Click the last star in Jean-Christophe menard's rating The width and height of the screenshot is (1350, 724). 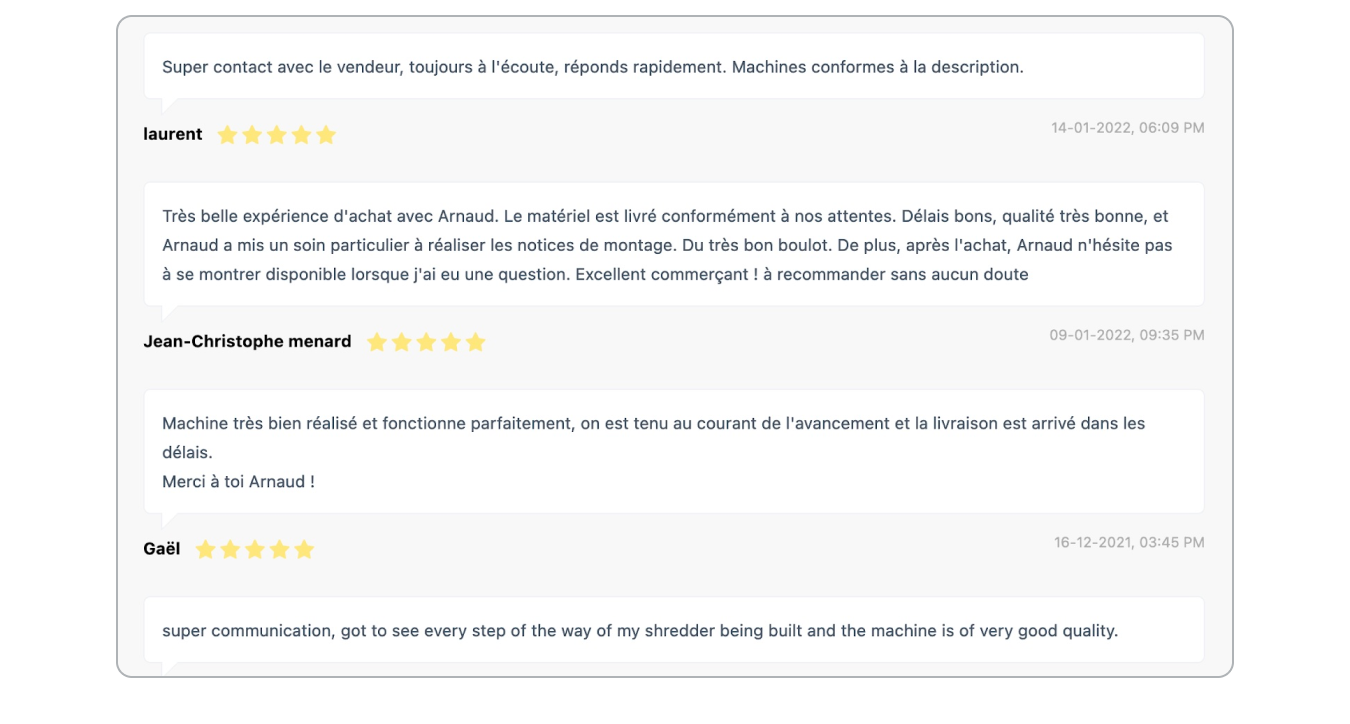pos(476,343)
